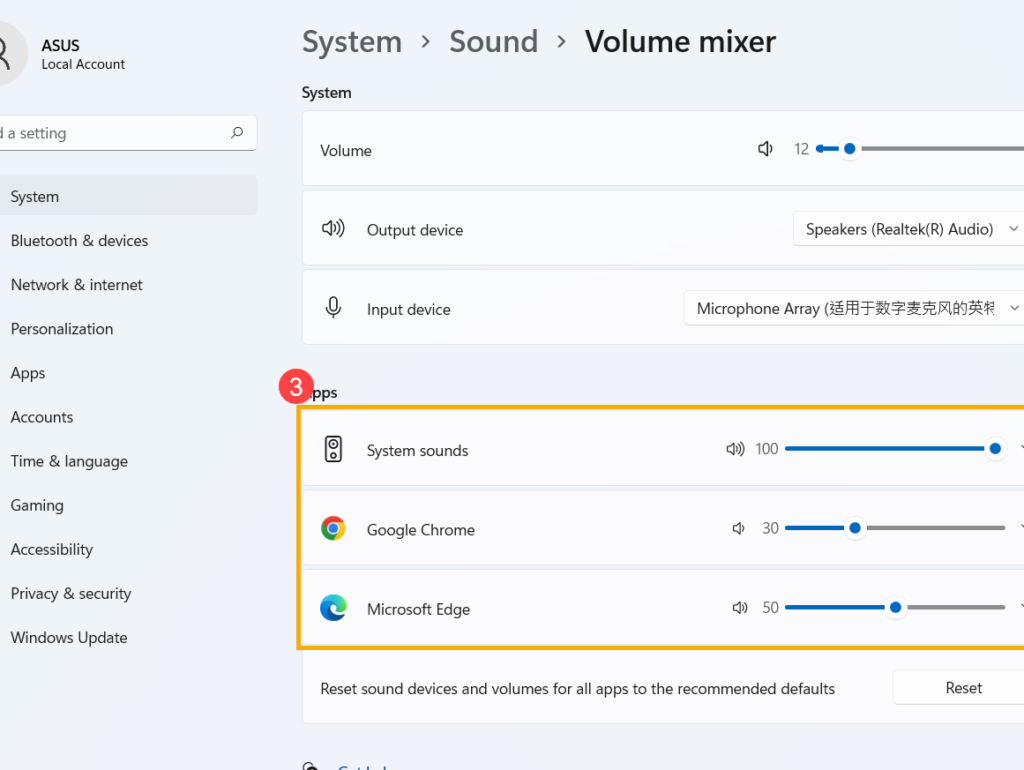The width and height of the screenshot is (1024, 770).
Task: Mute Google Chrome via its speaker icon
Action: (738, 528)
